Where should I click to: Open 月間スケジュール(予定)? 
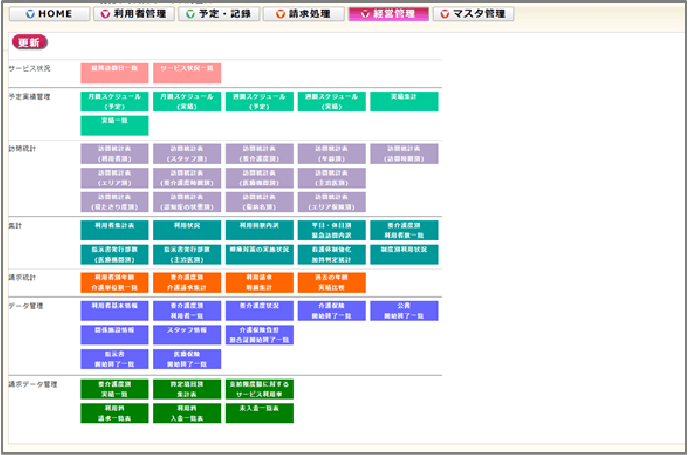(x=114, y=102)
